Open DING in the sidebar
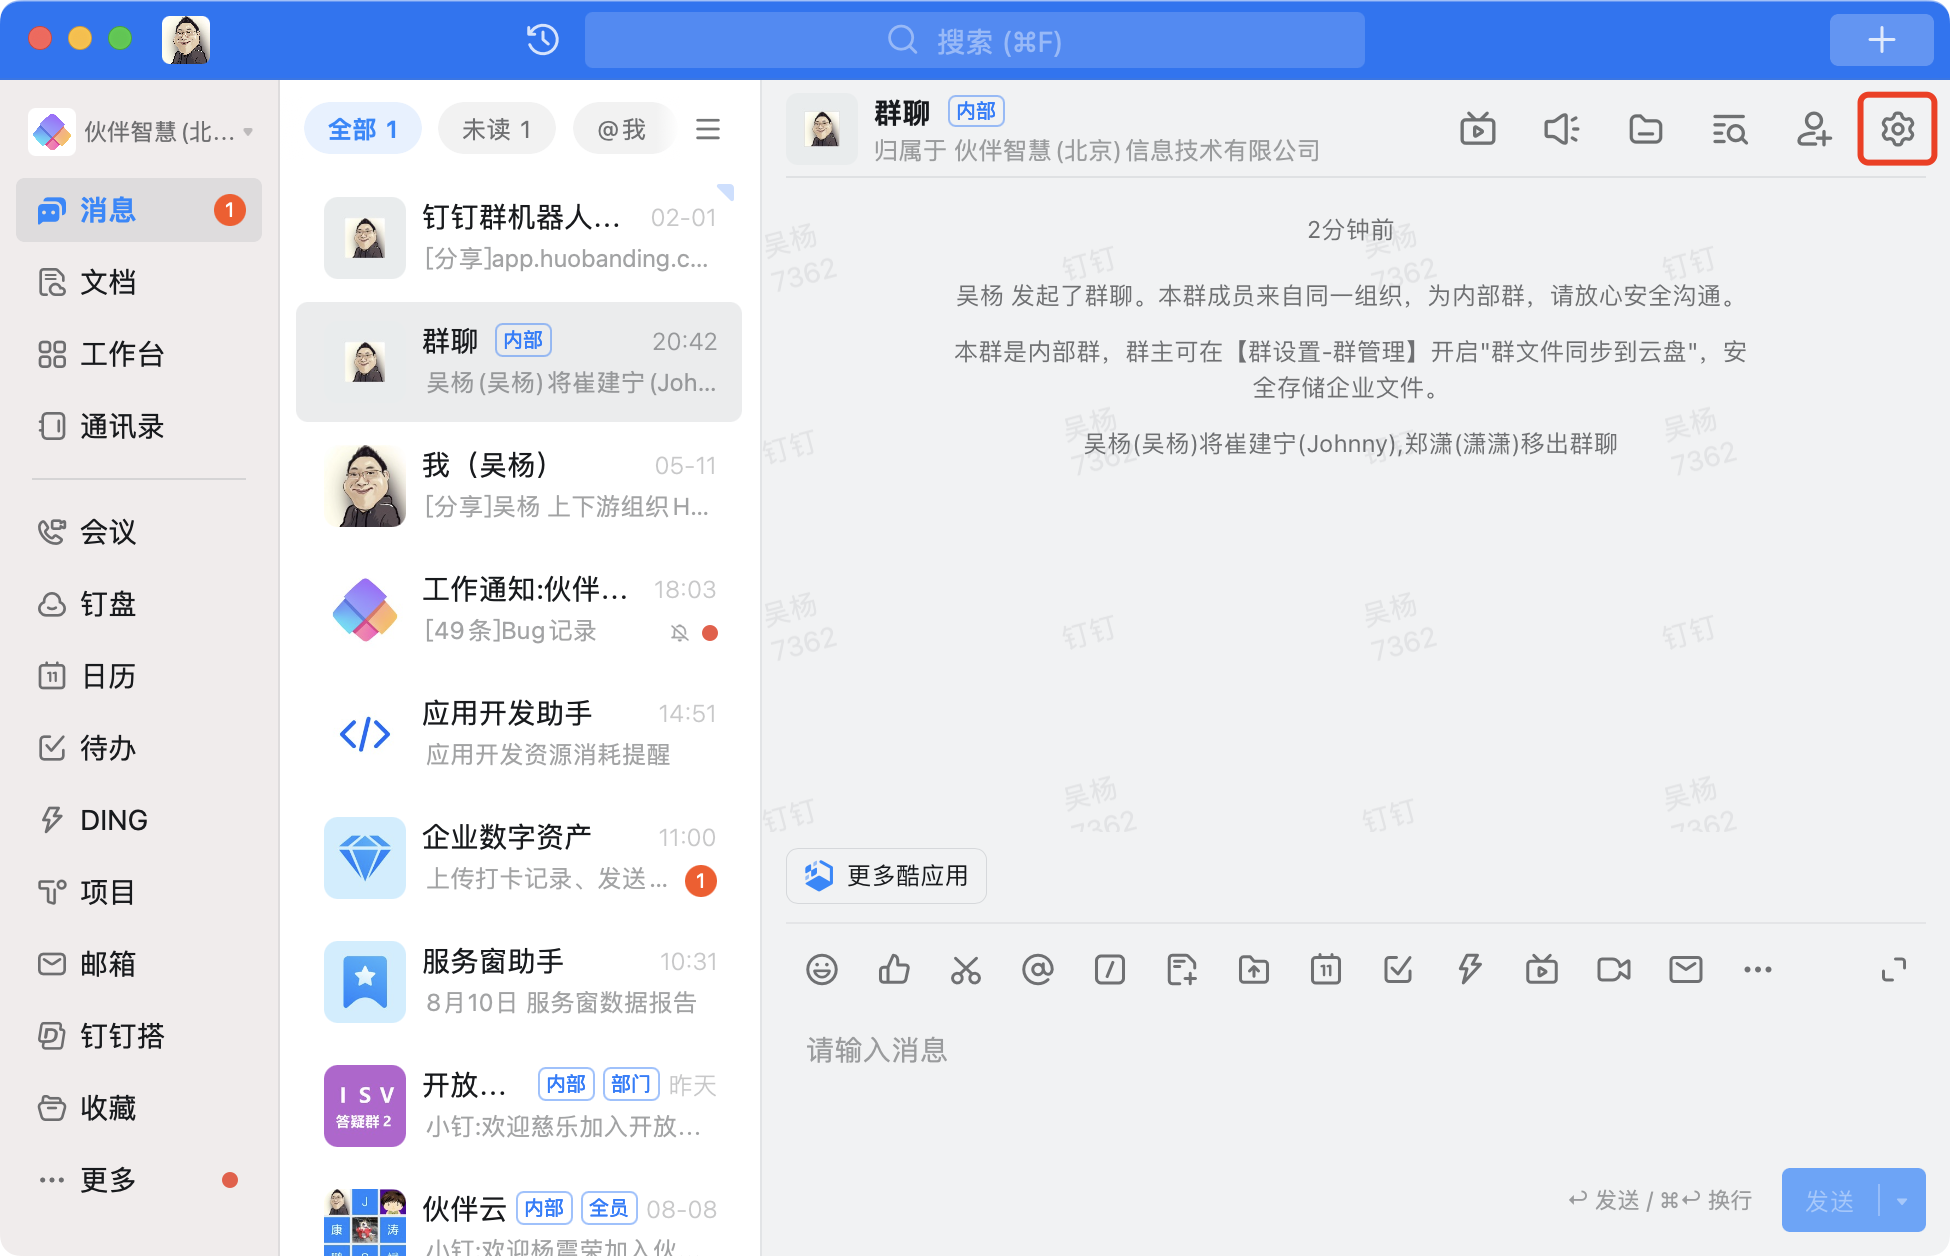This screenshot has height=1256, width=1950. click(139, 820)
